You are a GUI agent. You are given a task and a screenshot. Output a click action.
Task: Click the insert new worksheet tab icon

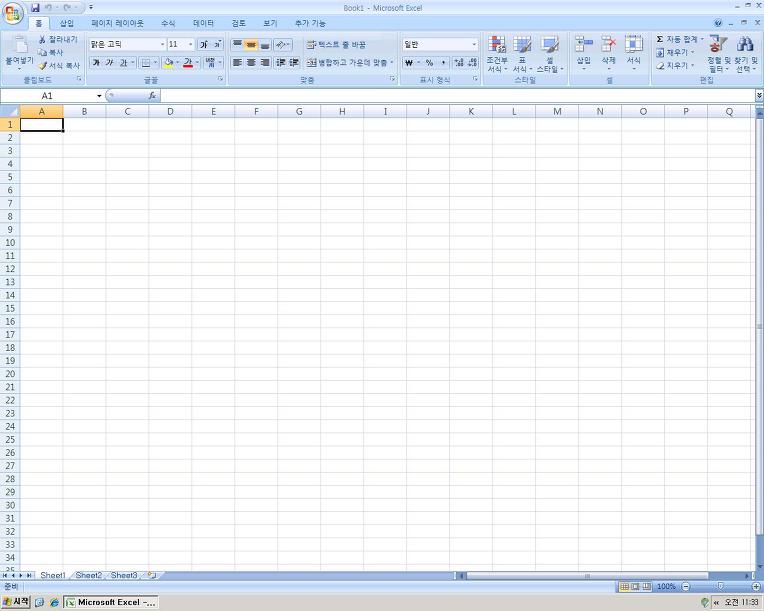pyautogui.click(x=152, y=575)
